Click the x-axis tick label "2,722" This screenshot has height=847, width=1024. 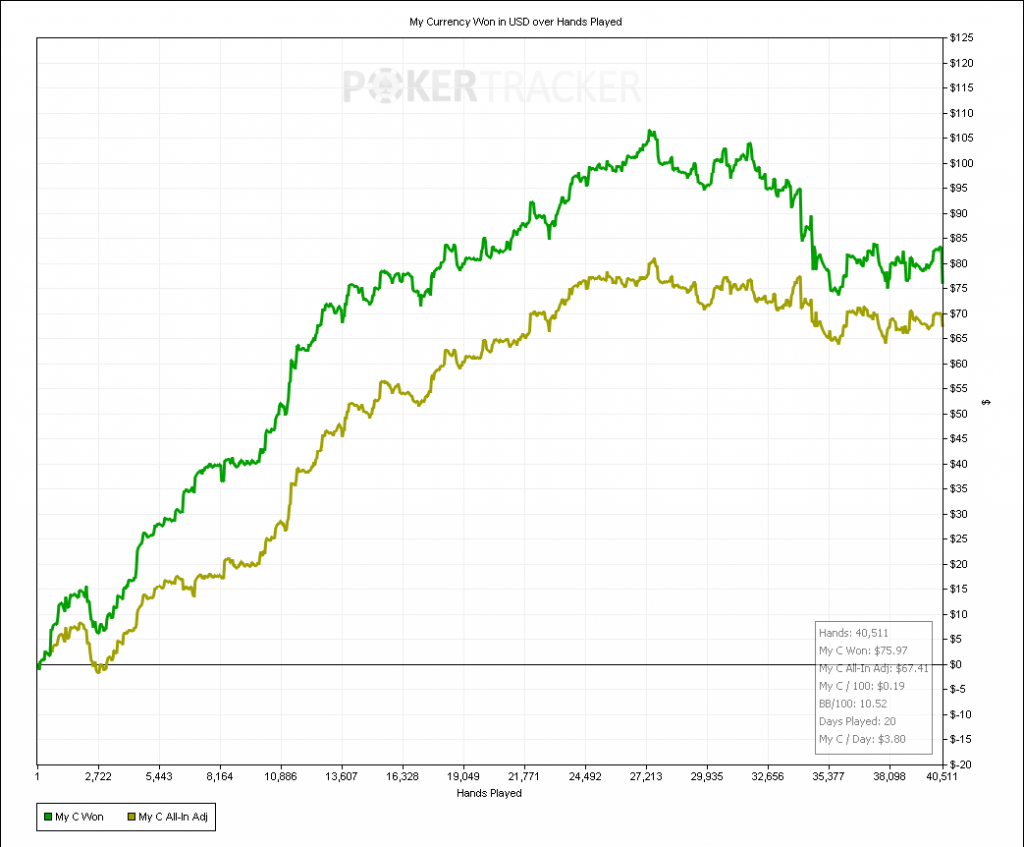(x=98, y=776)
